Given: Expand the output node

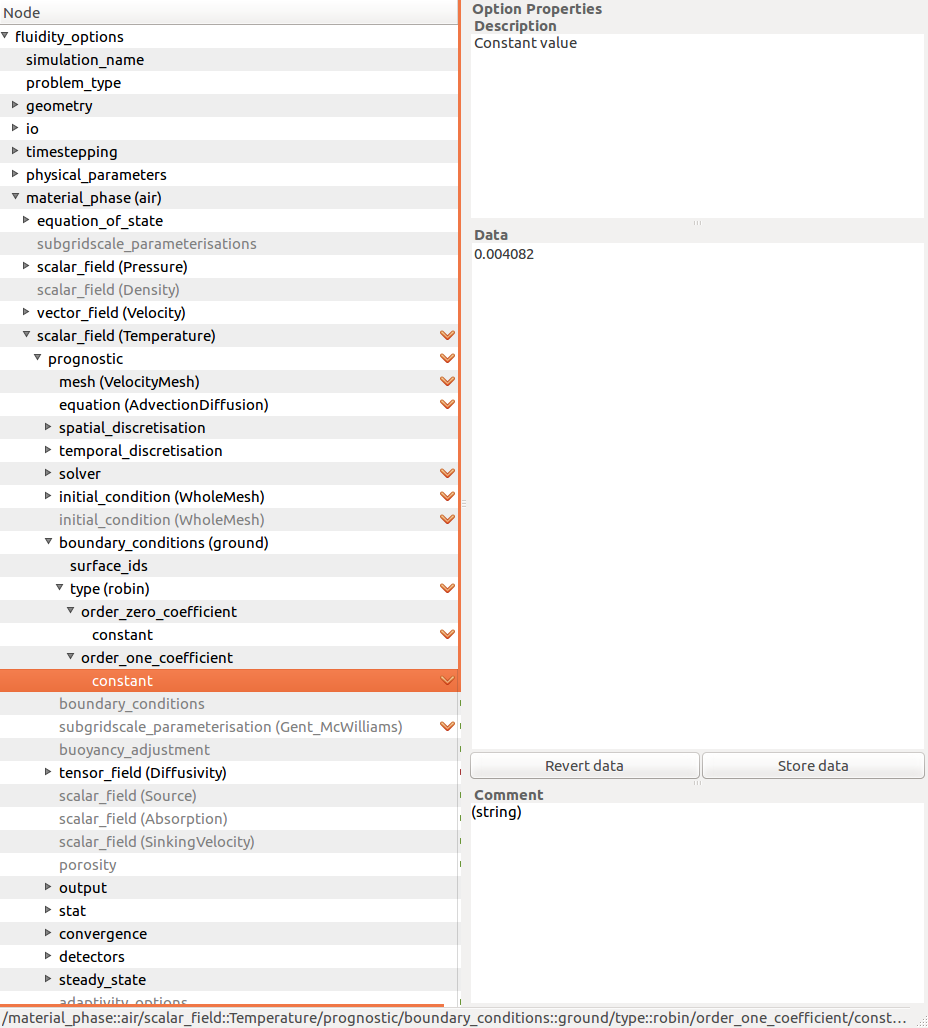Looking at the screenshot, I should tap(48, 886).
